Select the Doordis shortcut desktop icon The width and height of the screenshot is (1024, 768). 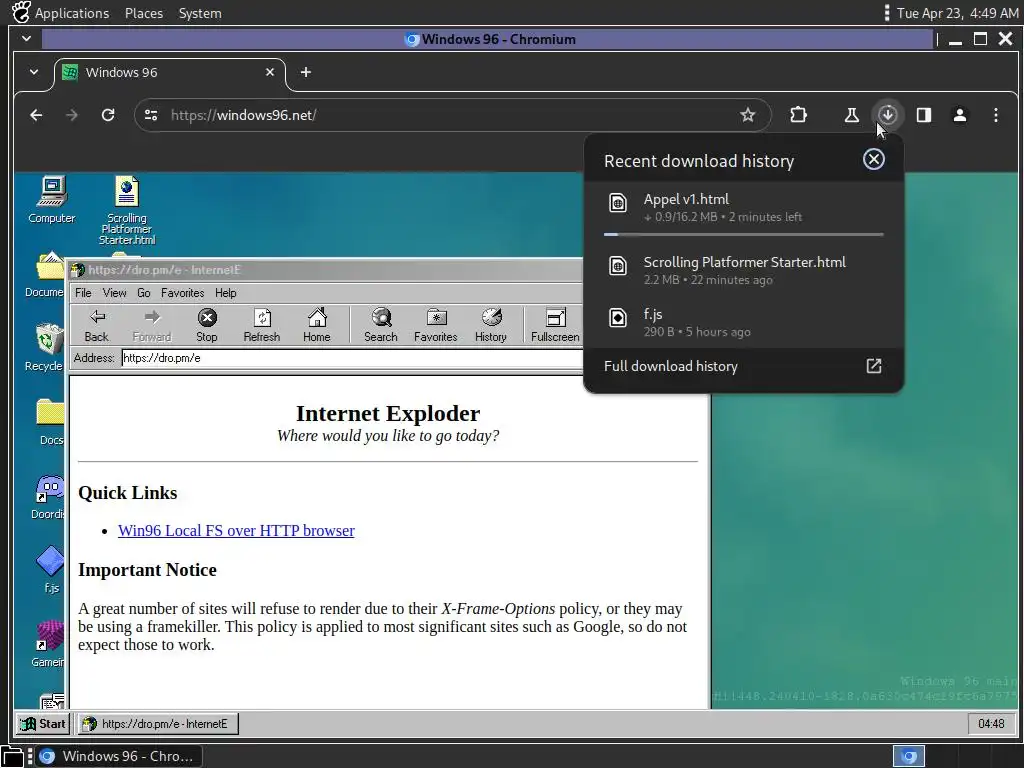point(48,497)
